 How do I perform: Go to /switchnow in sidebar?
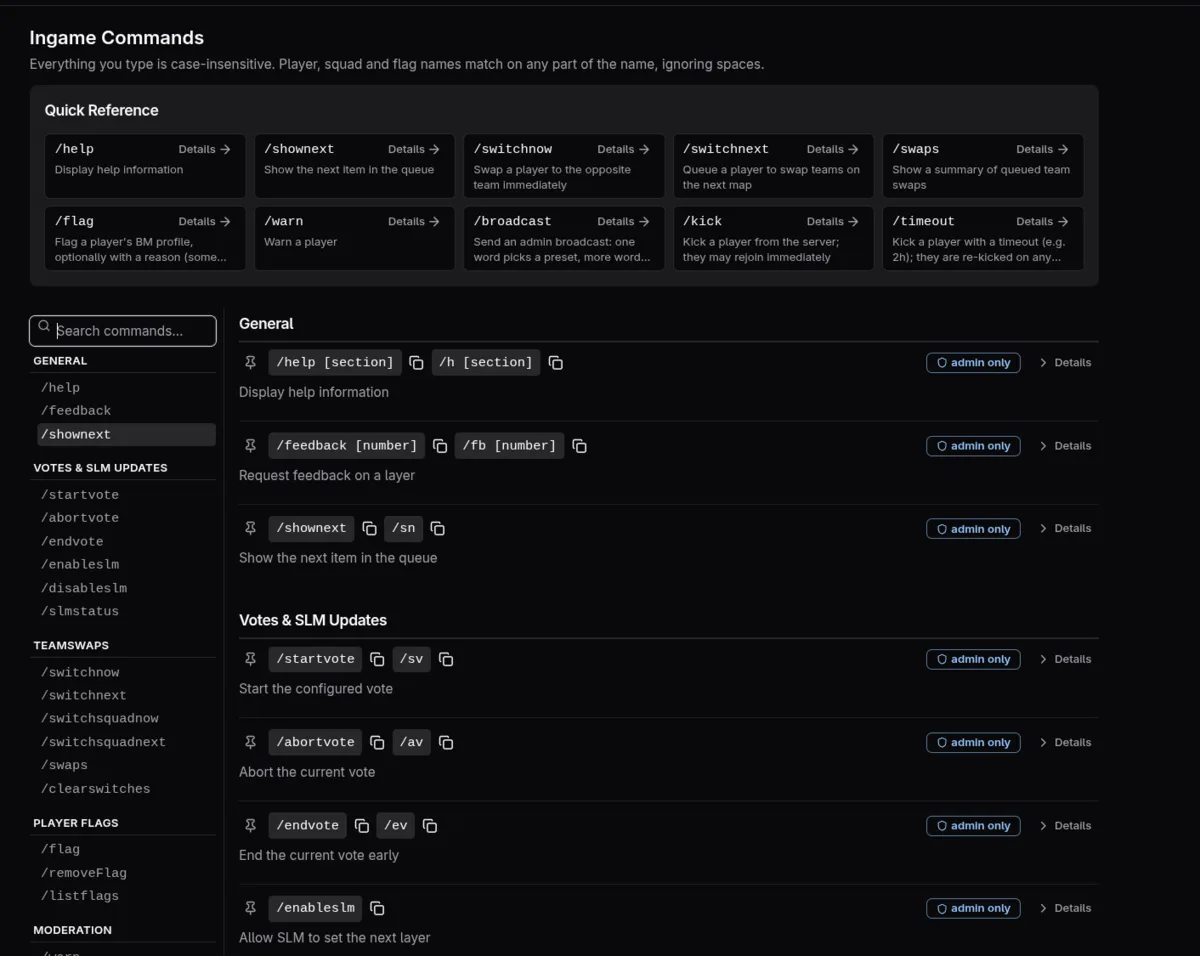pos(126,672)
